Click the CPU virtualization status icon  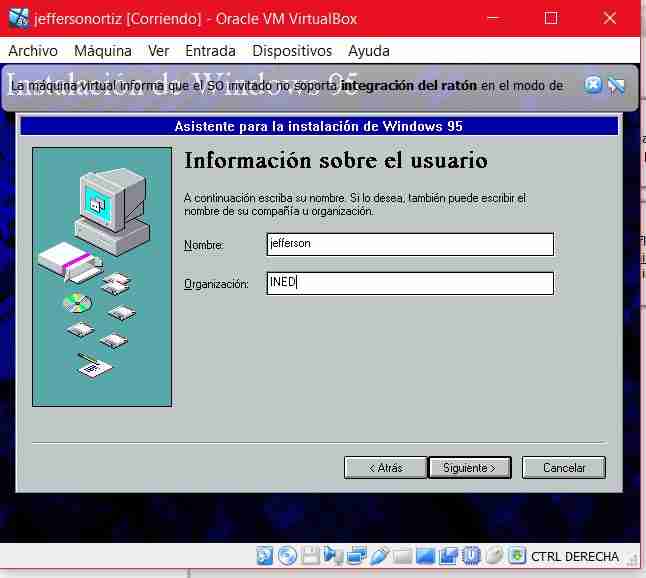472,556
